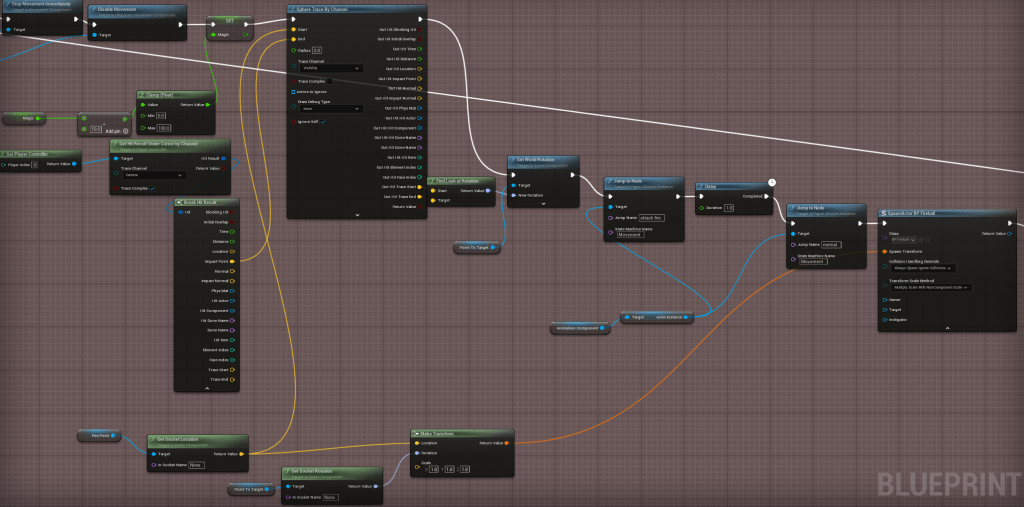Select the Fire Point variable node
The image size is (1024, 507).
coord(101,435)
